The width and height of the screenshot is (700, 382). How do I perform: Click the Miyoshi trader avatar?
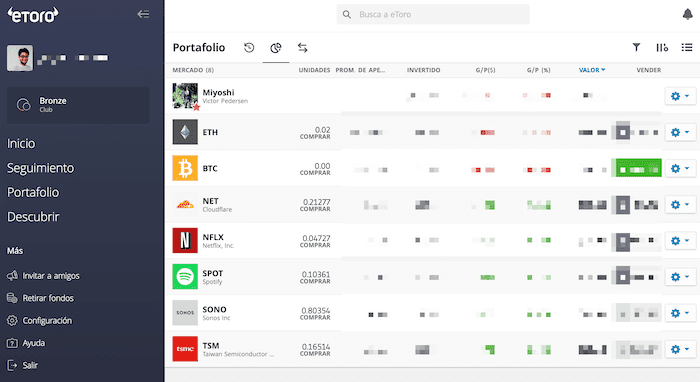pyautogui.click(x=185, y=96)
